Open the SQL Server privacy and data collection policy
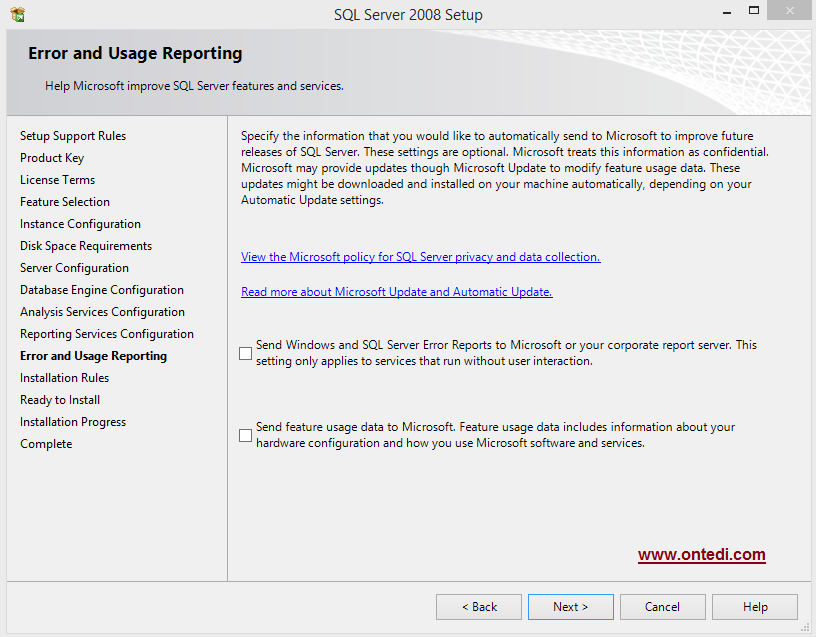 click(x=420, y=257)
